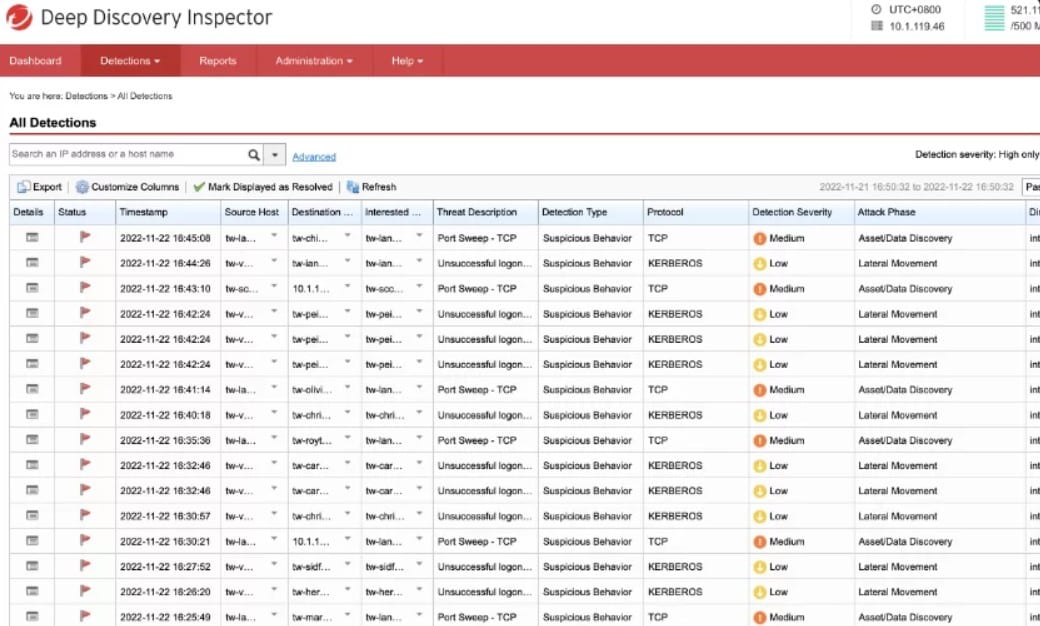The image size is (1040, 626).
Task: Toggle the flag on the 16:25:49 Port Sweep row
Action: point(84,617)
